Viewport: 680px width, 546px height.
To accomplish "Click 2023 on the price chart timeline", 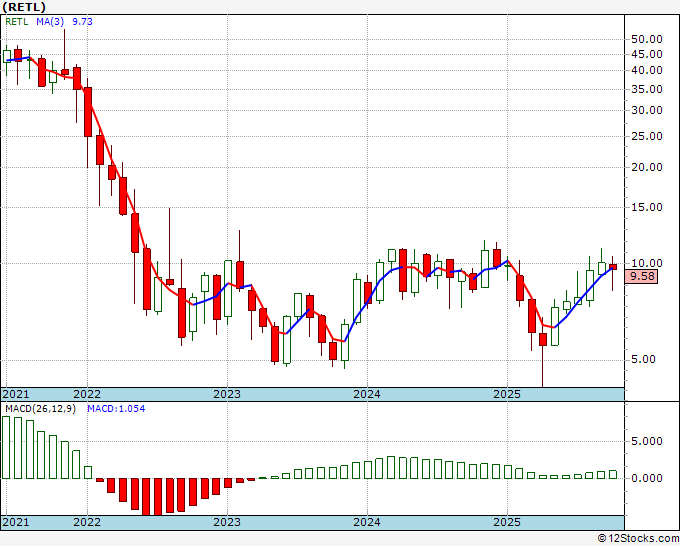I will click(x=227, y=394).
